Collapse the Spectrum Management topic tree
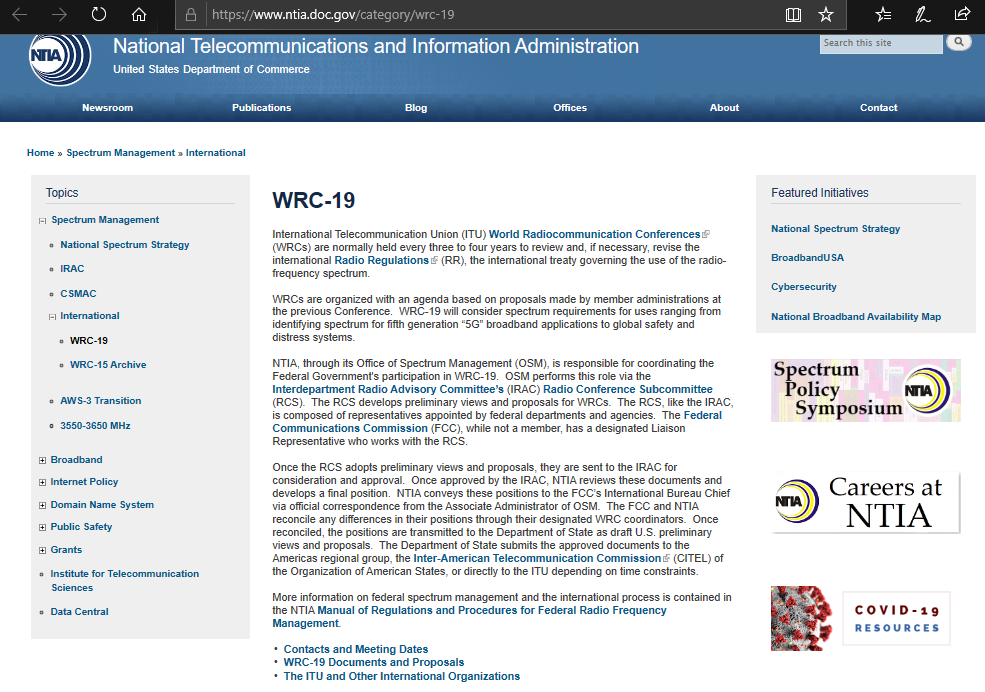 pyautogui.click(x=43, y=220)
